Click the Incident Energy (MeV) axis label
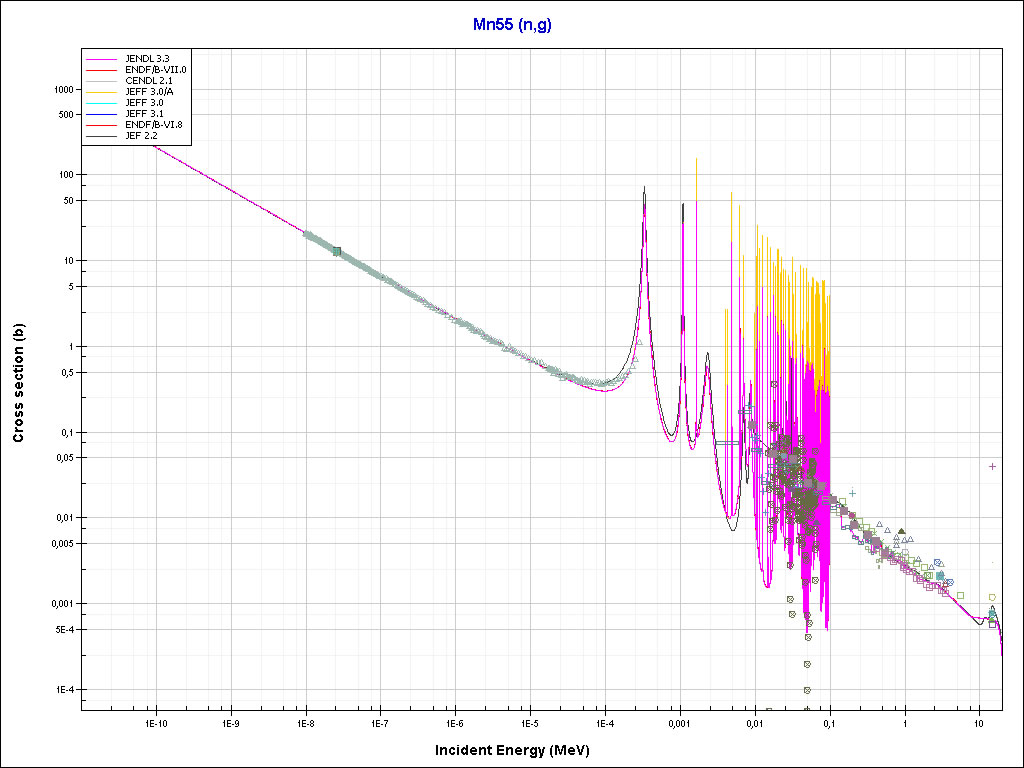 519,750
